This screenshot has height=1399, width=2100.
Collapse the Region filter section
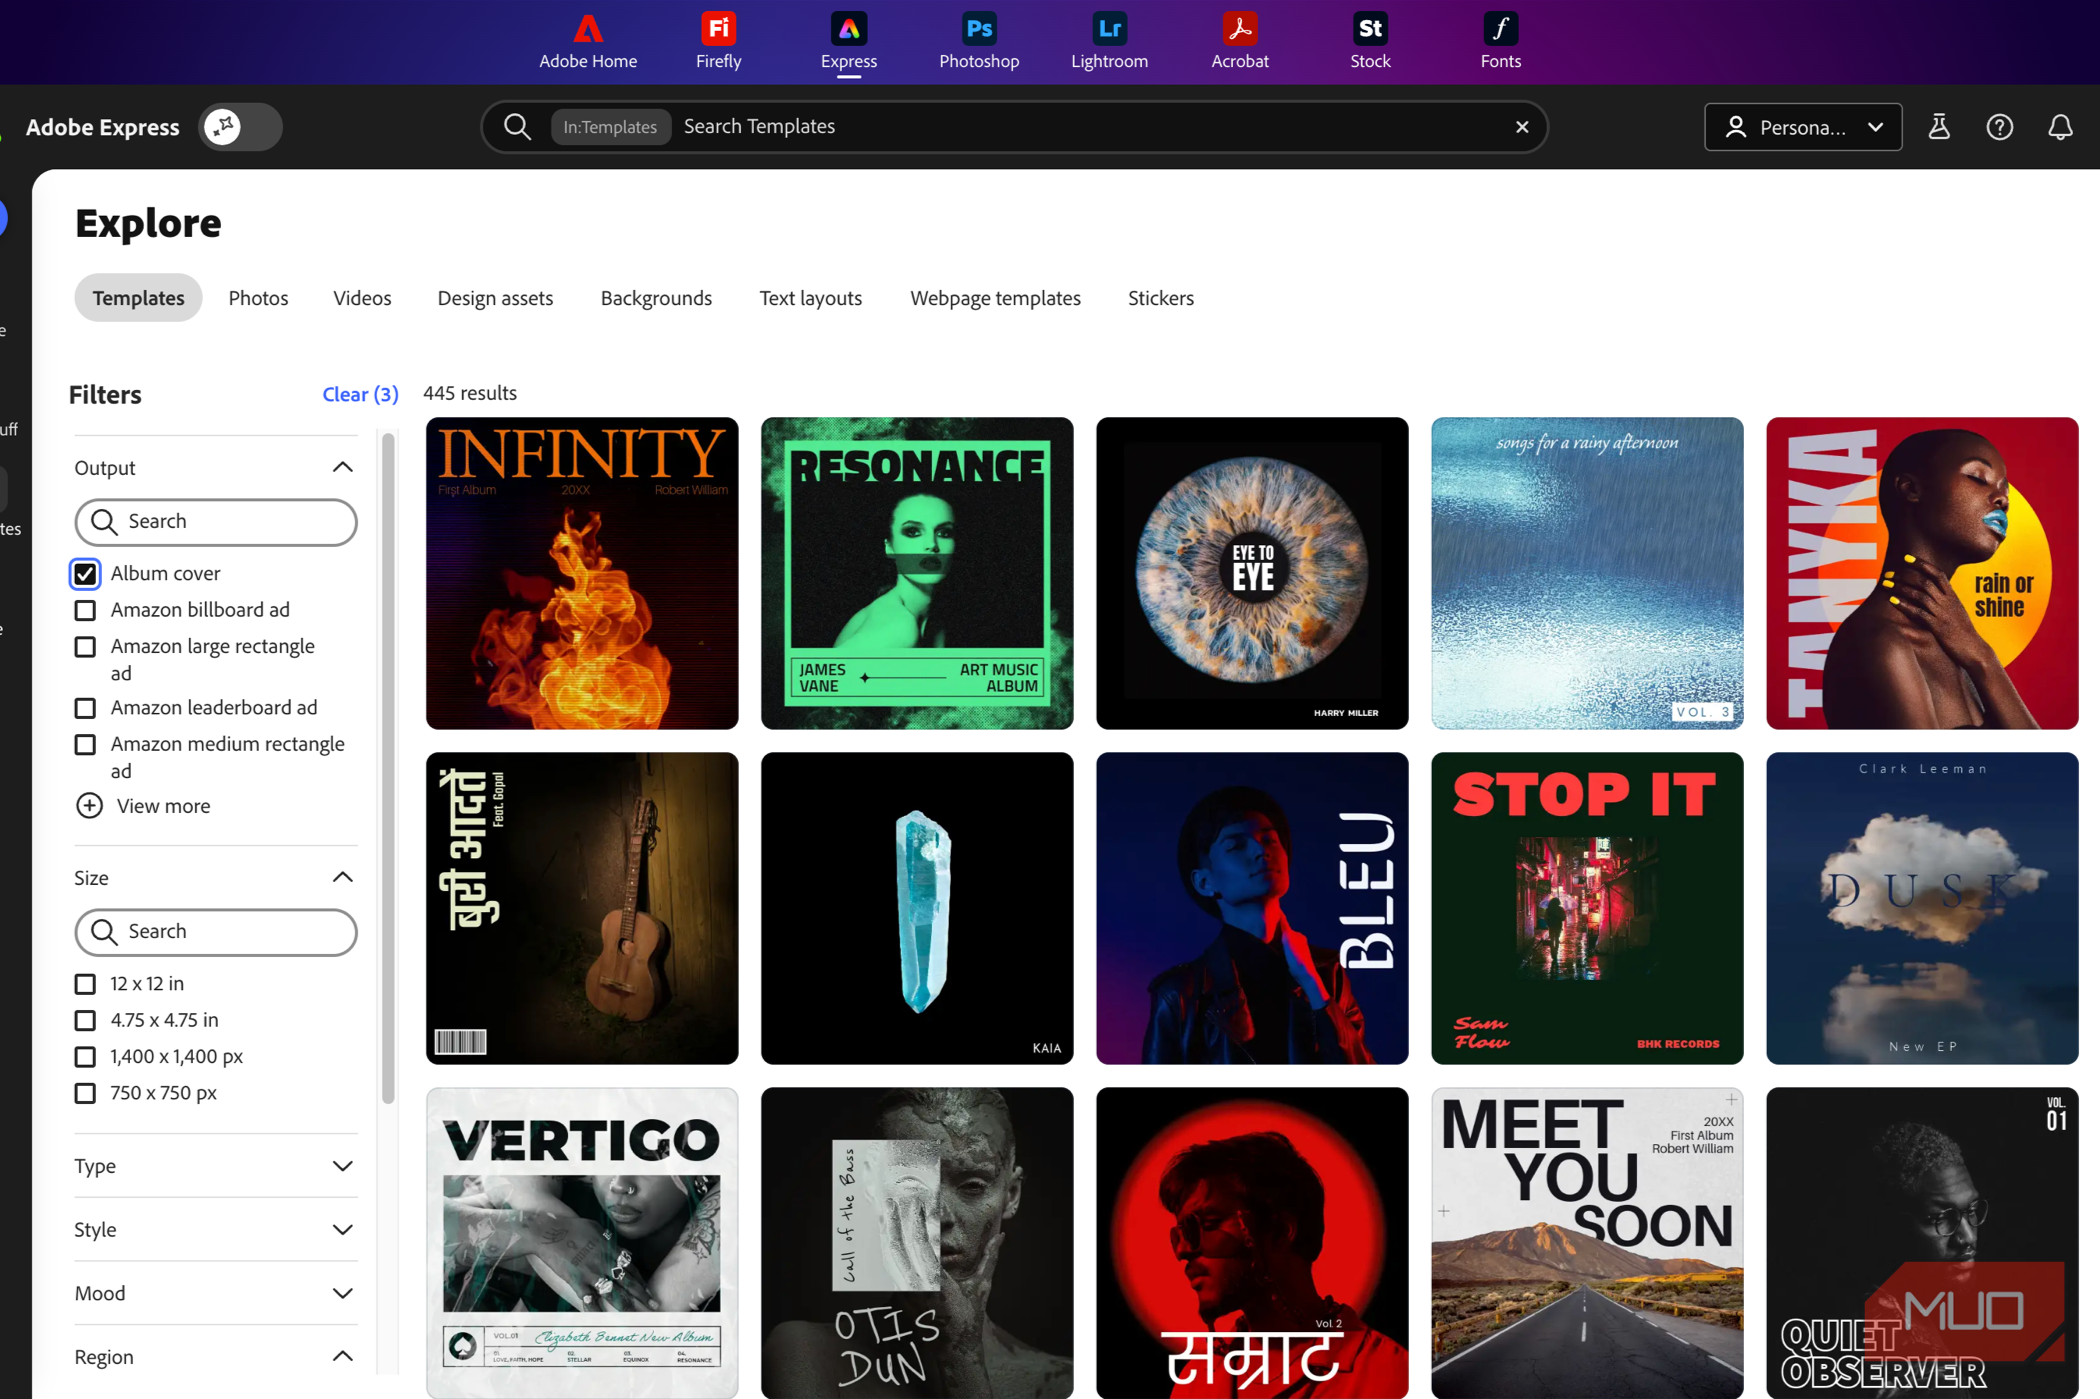(342, 1357)
